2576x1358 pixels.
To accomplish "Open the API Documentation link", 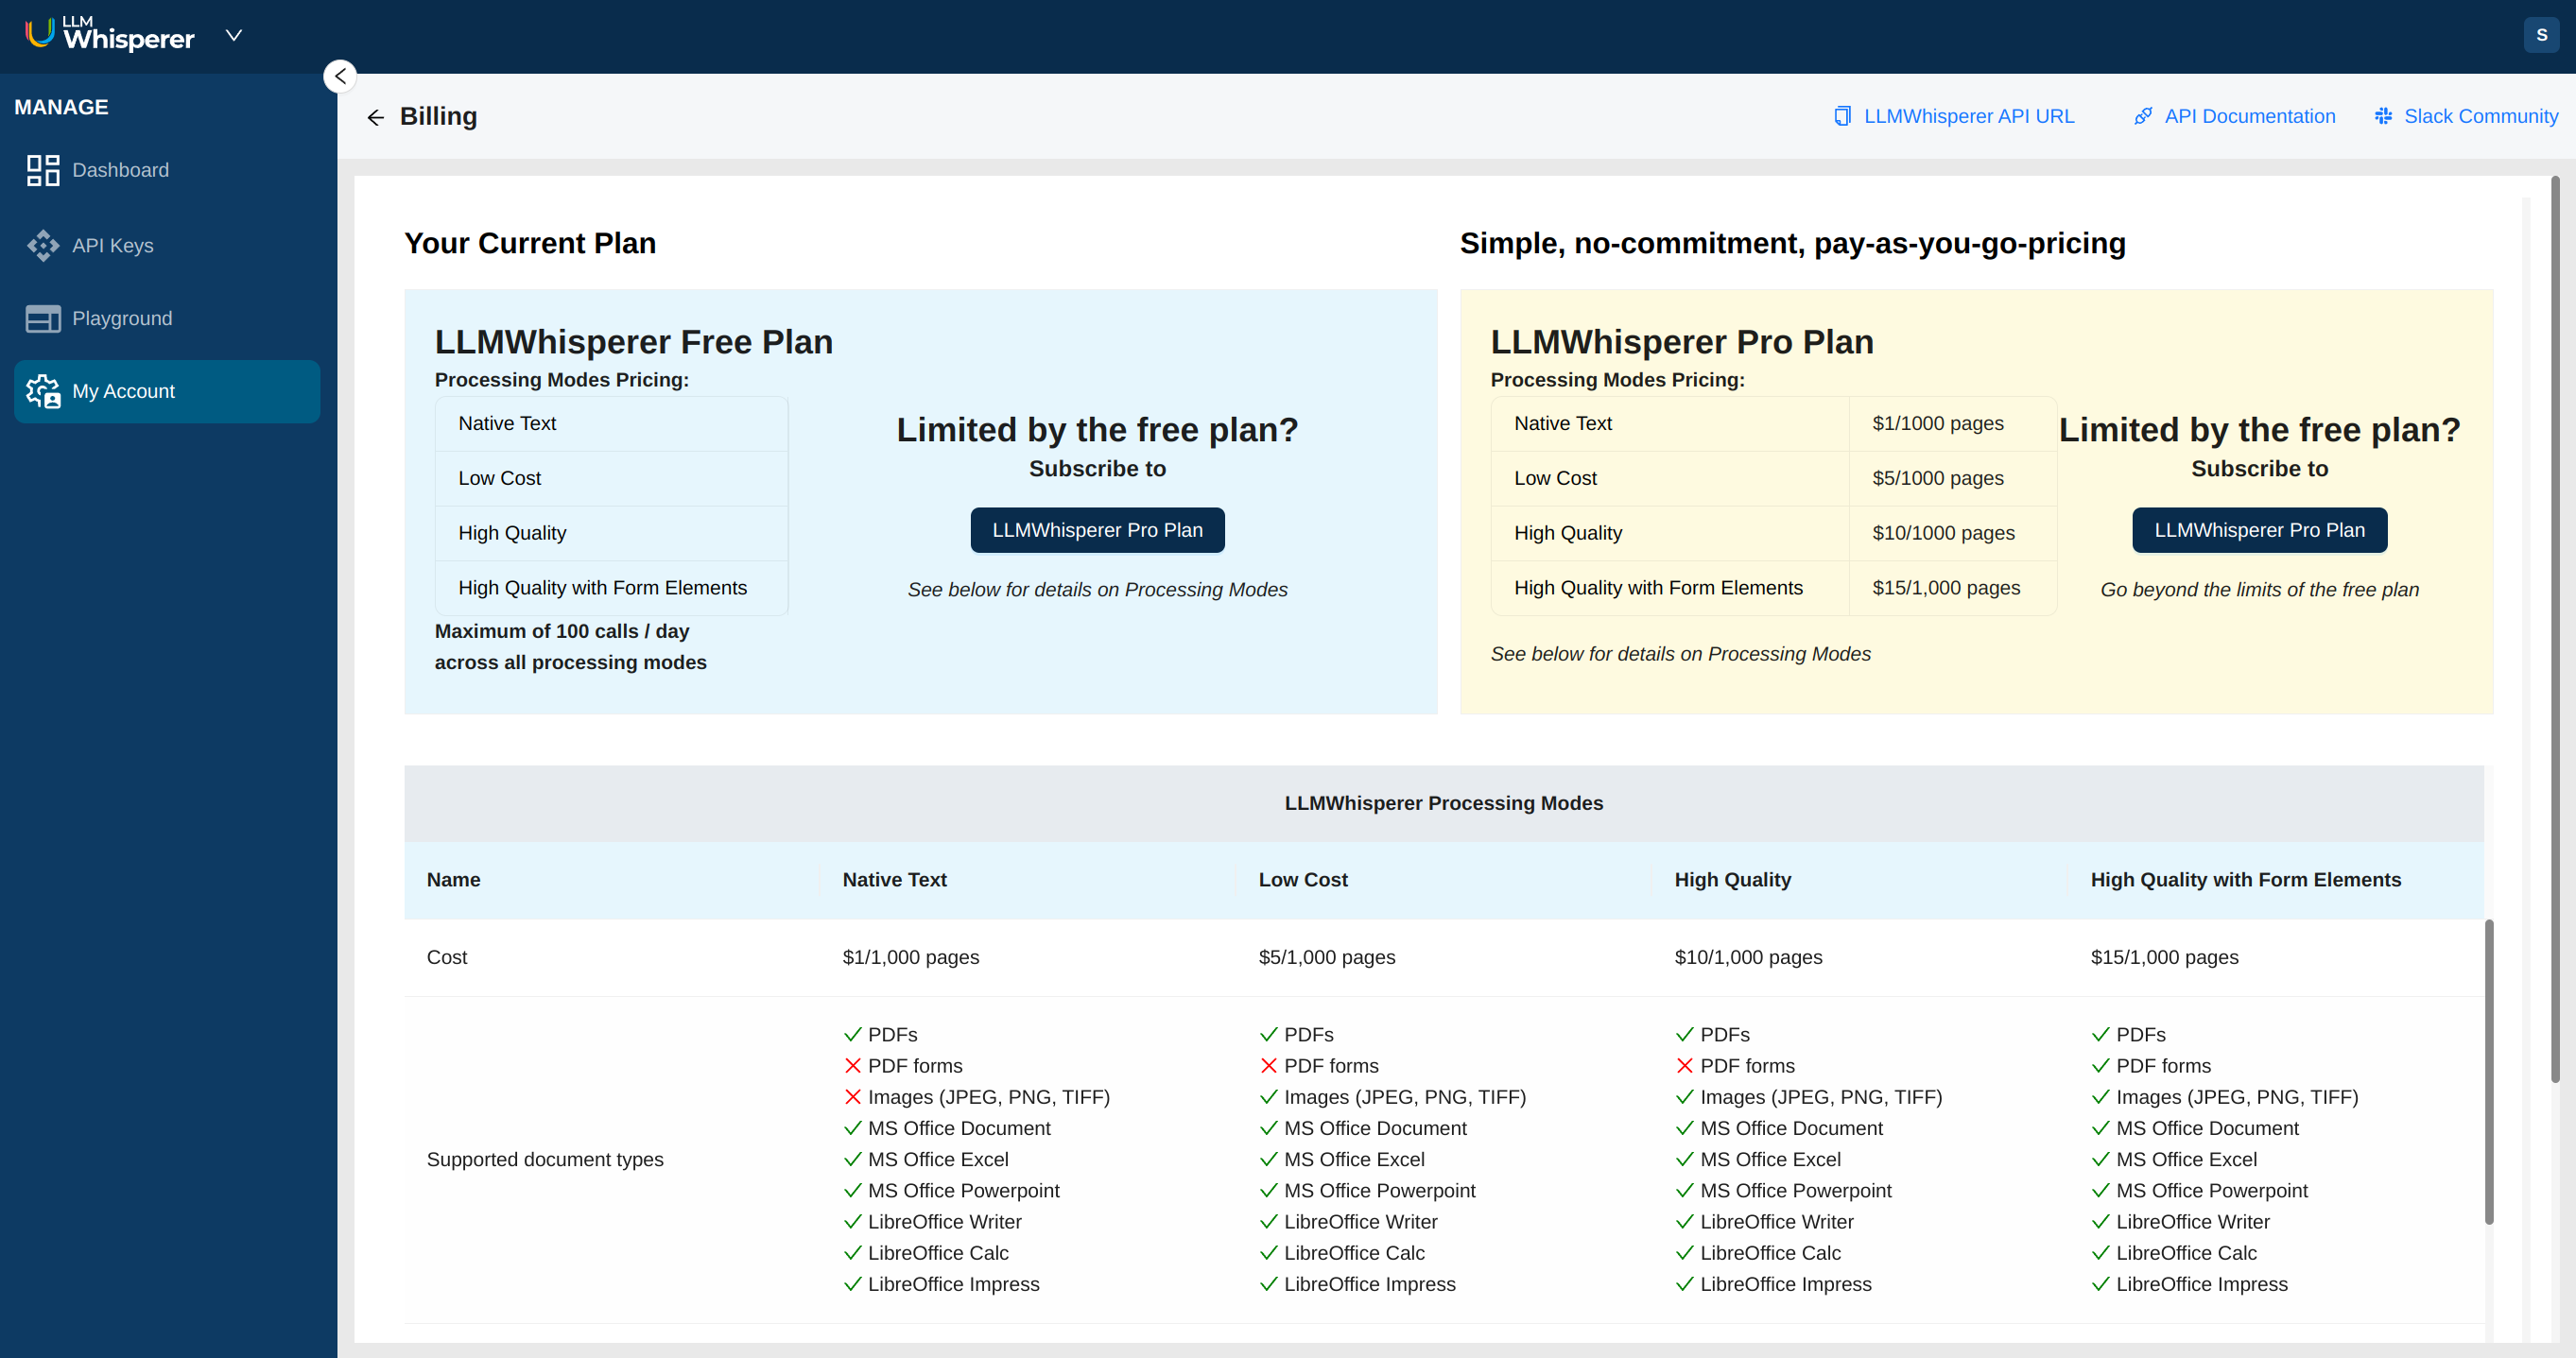I will (2249, 116).
